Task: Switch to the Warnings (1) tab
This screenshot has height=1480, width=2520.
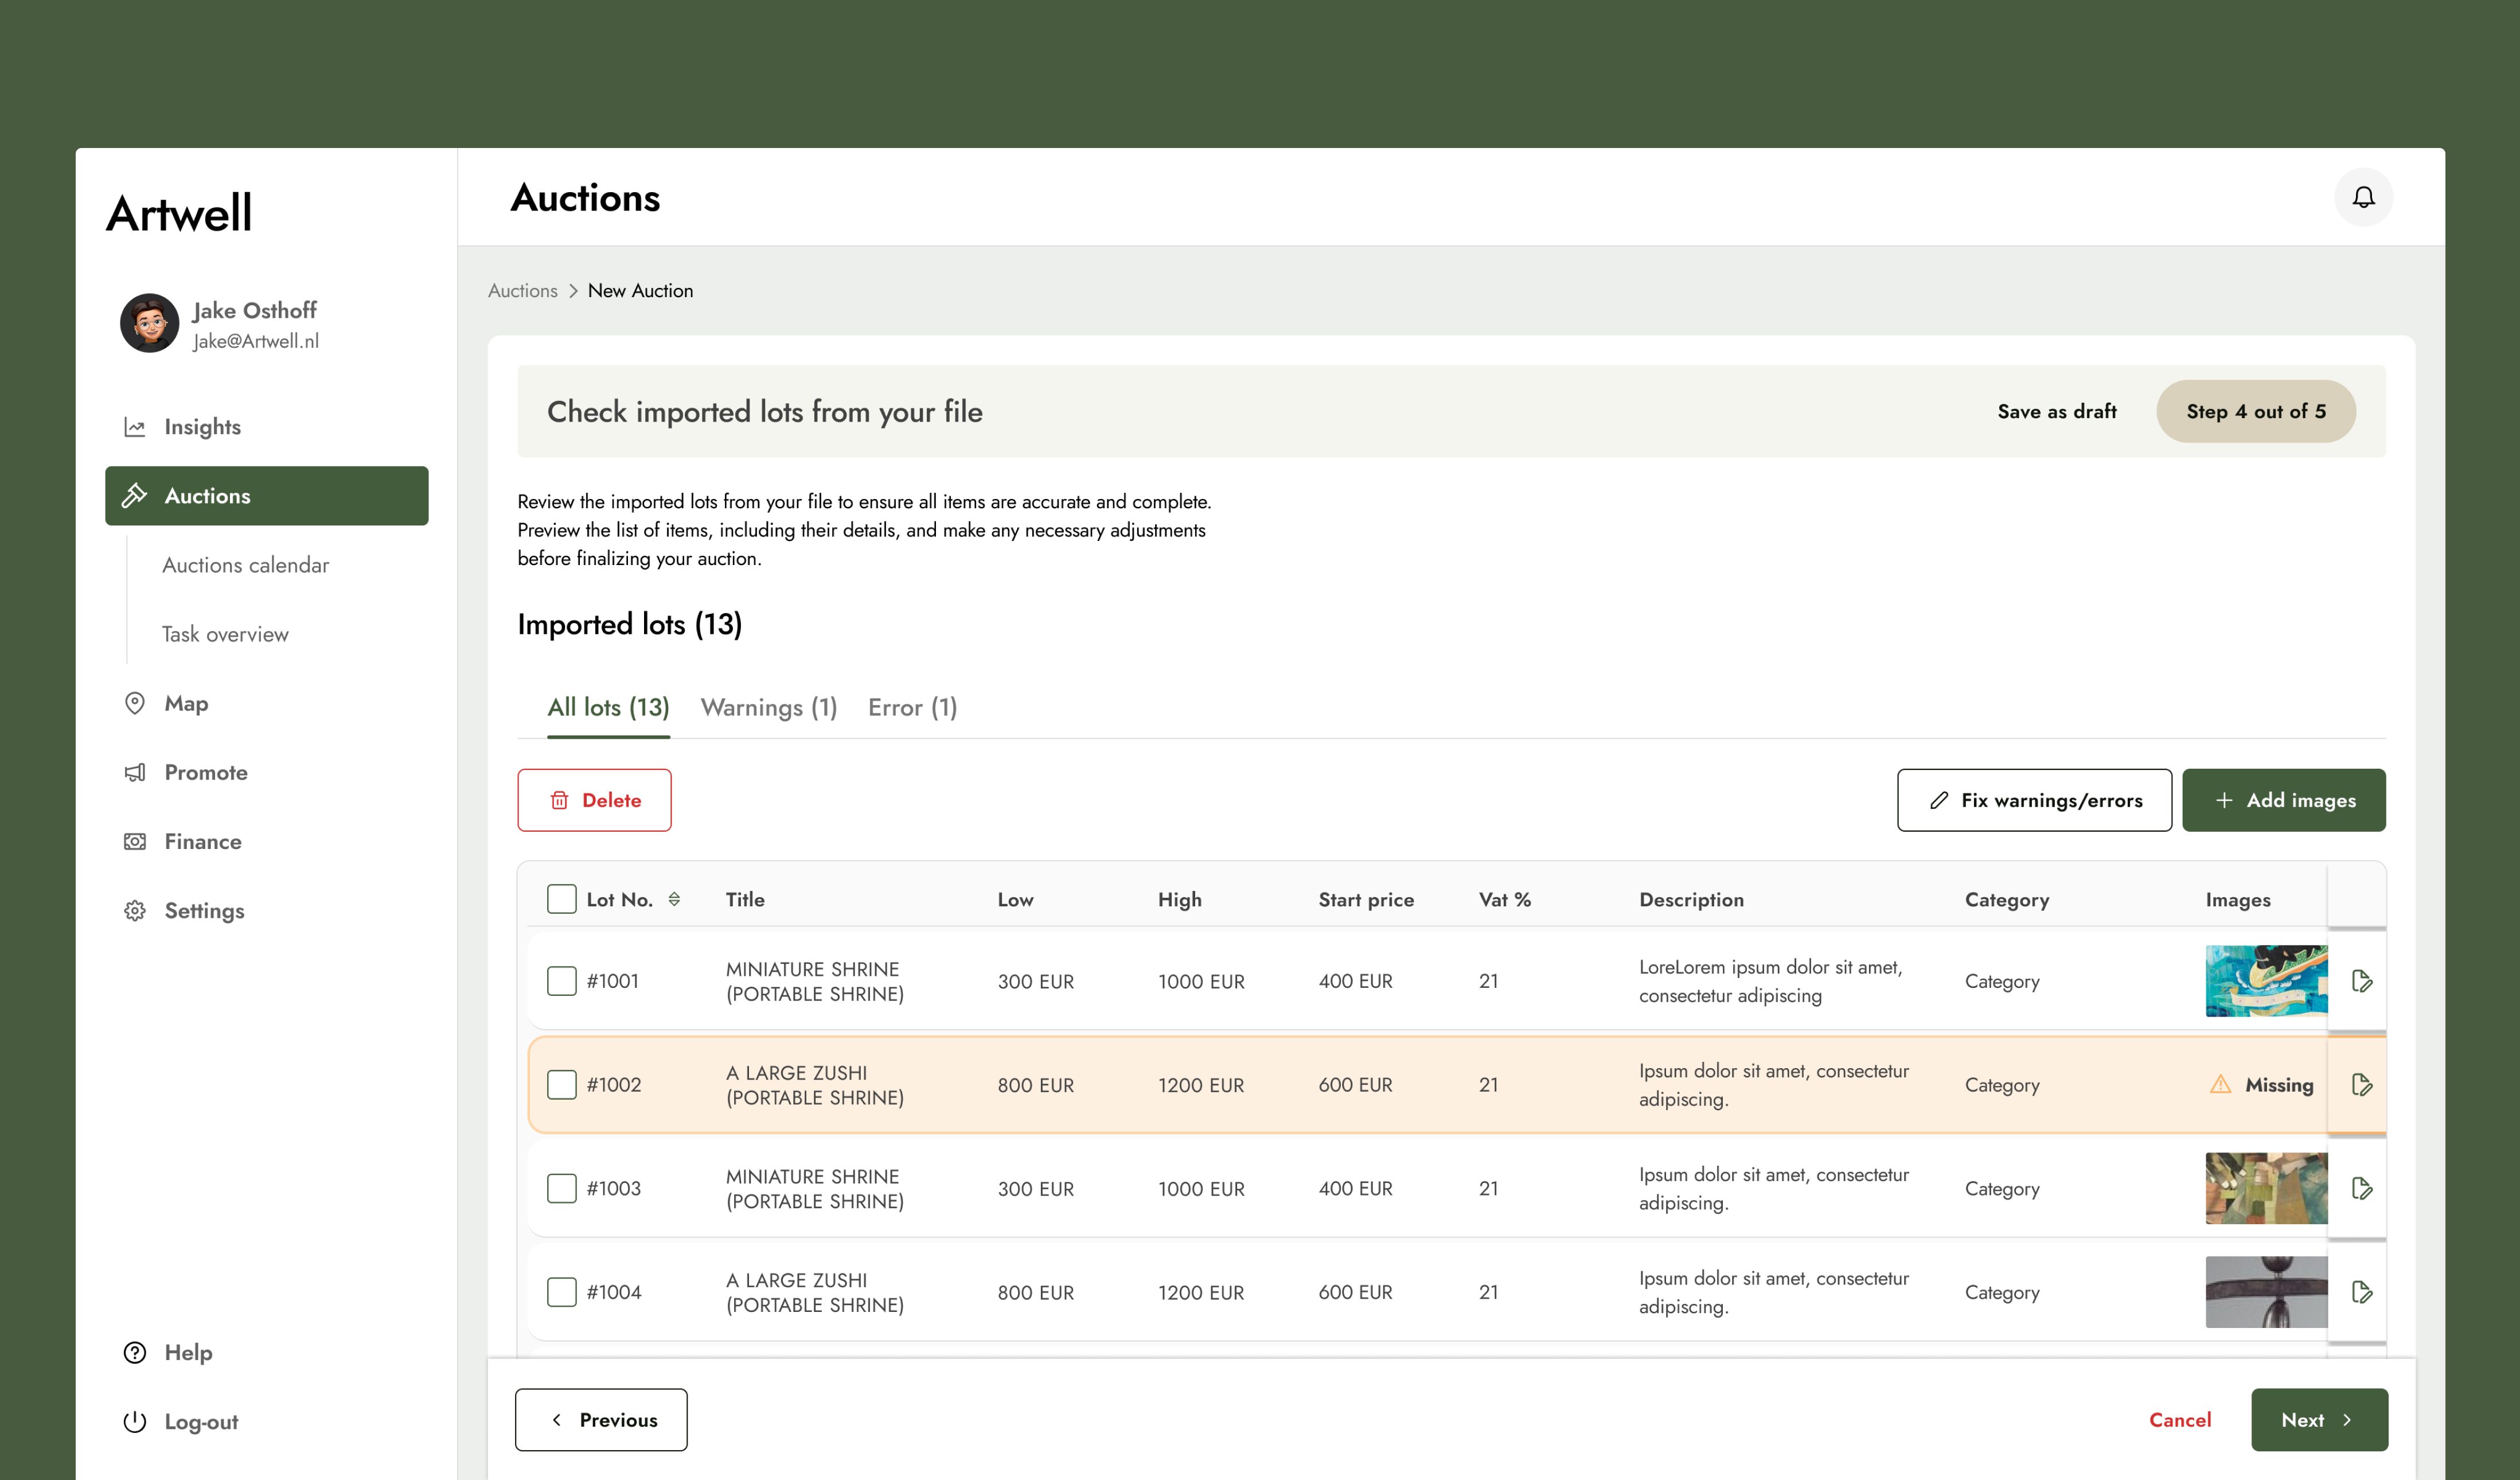Action: click(x=768, y=707)
